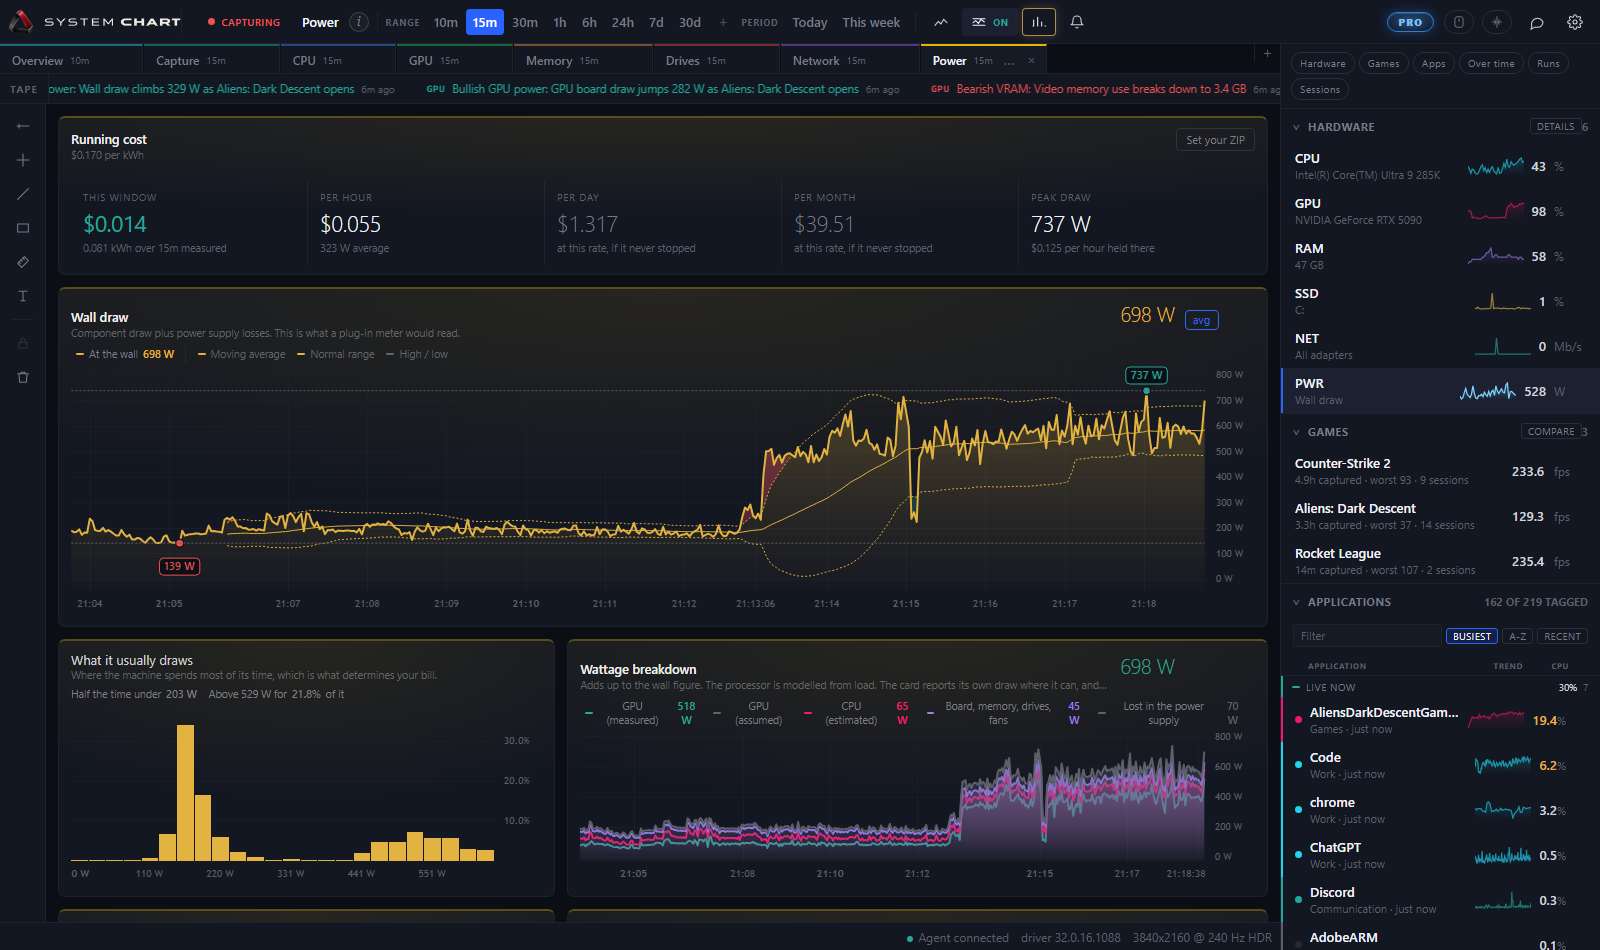Image resolution: width=1600 pixels, height=950 pixels.
Task: Click the PRO badge button
Action: (x=1410, y=22)
